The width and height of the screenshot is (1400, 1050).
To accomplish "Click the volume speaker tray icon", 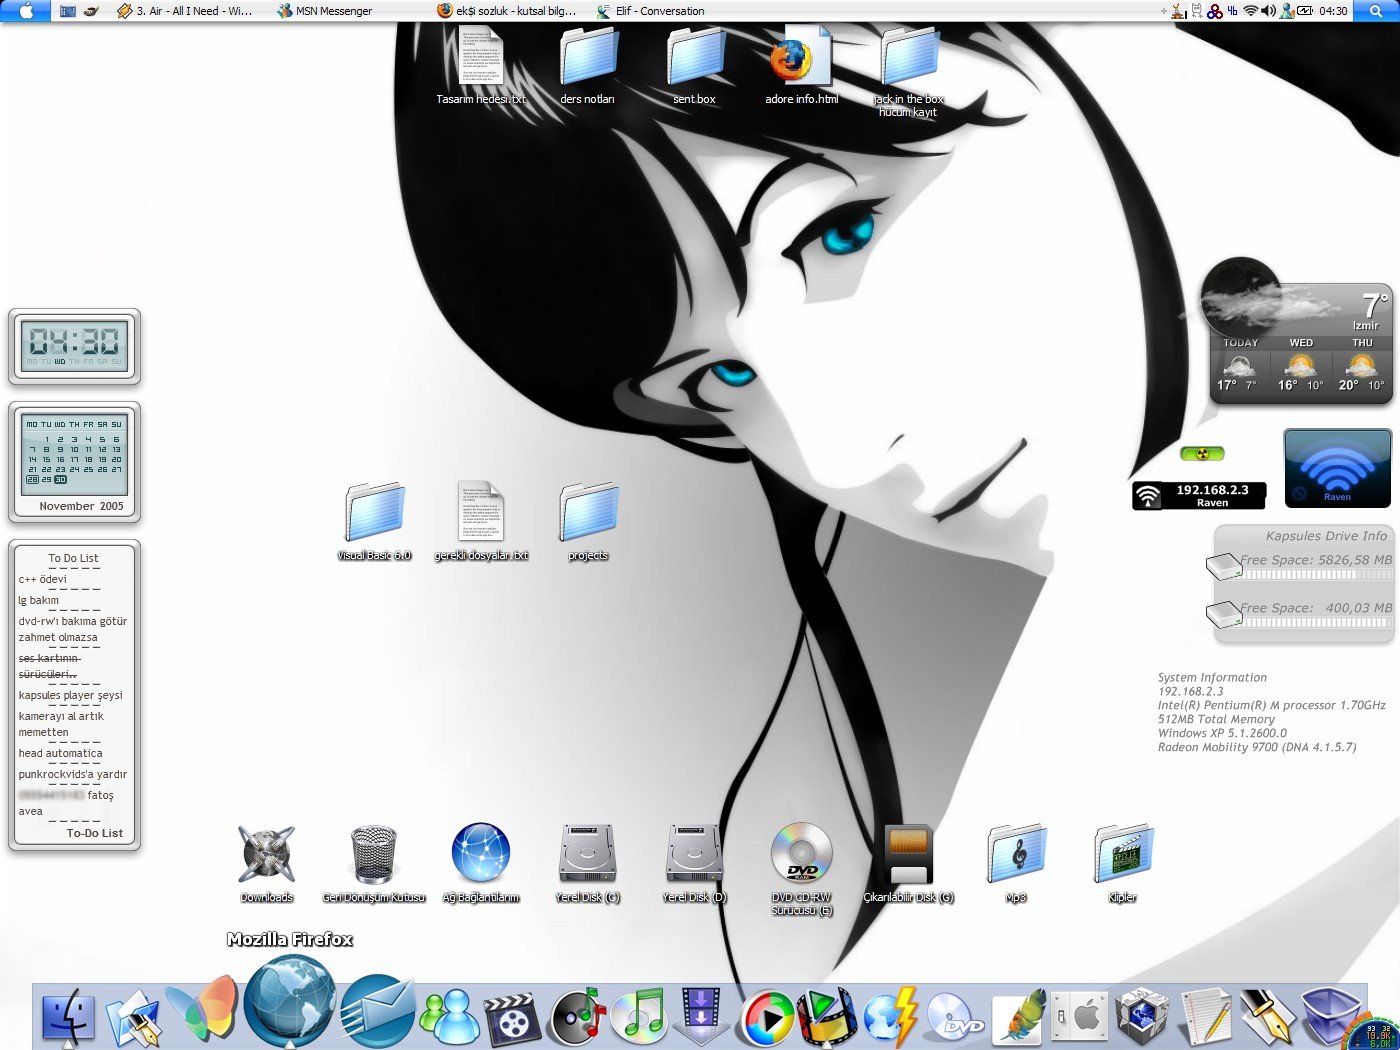I will 1268,11.
